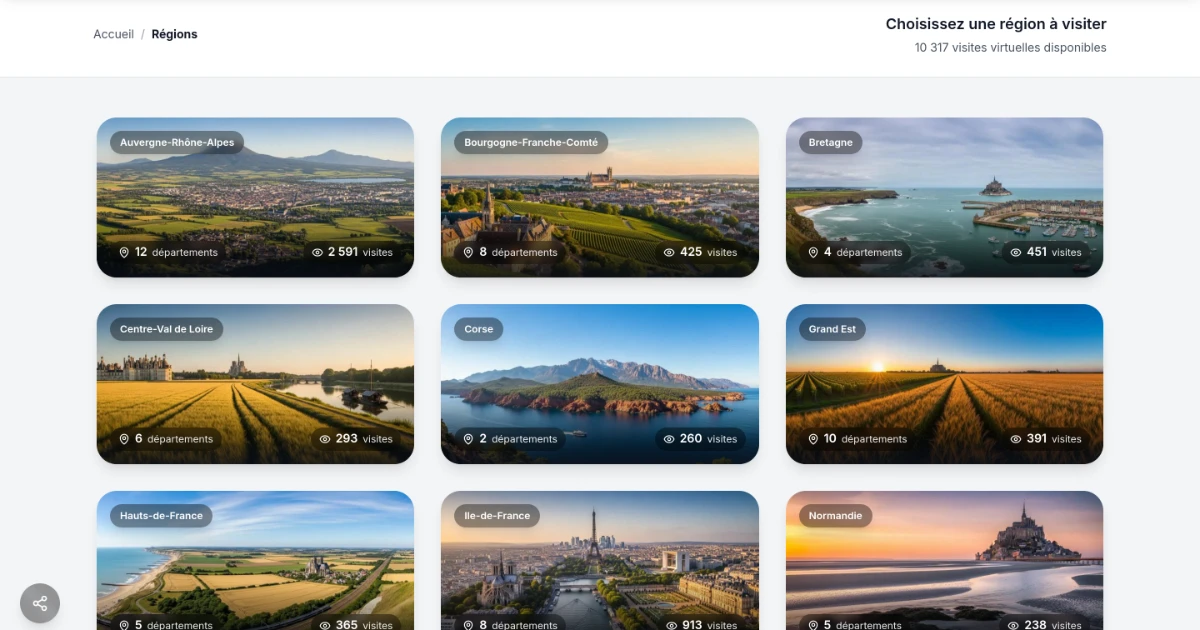Click the location pin icon on Auvergne-Rhône-Alpes card

click(124, 253)
